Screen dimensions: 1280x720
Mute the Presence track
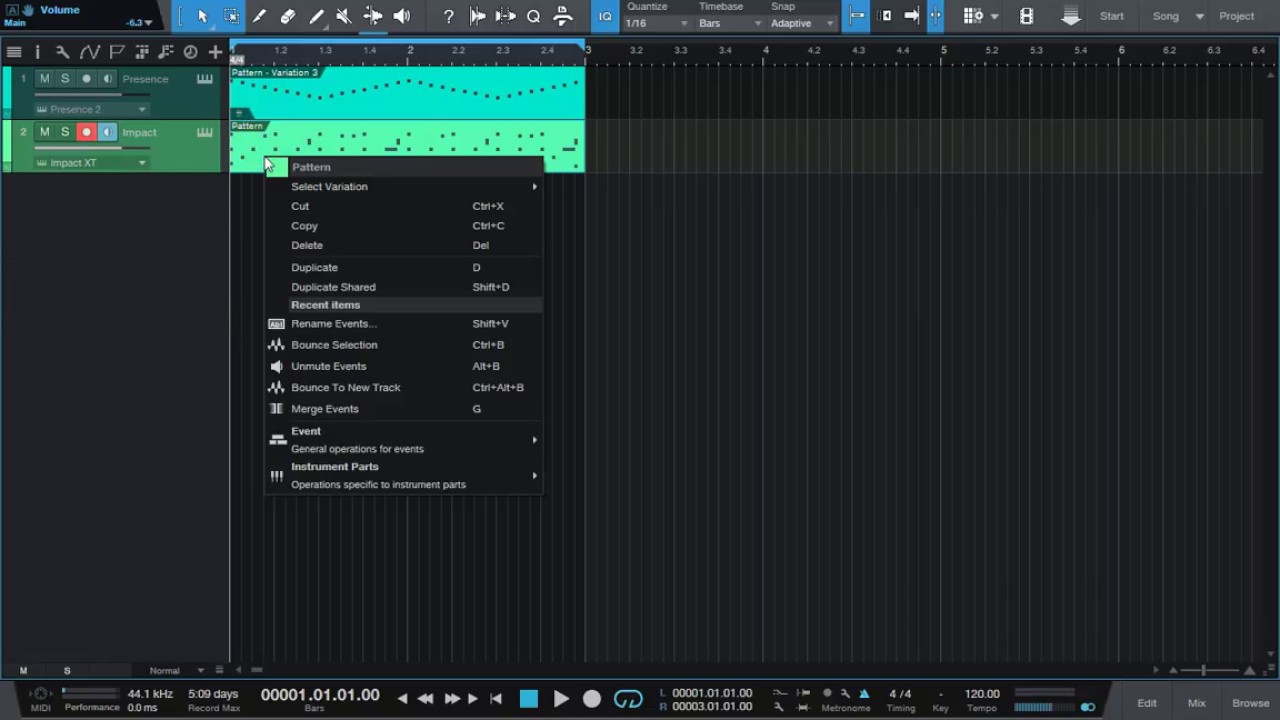44,79
